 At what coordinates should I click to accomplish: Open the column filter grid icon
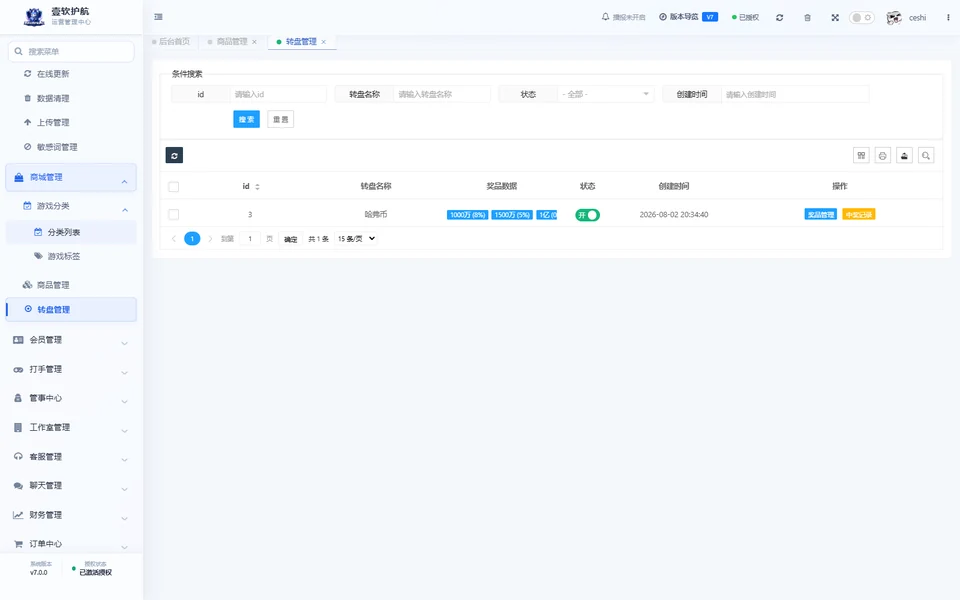pyautogui.click(x=861, y=156)
